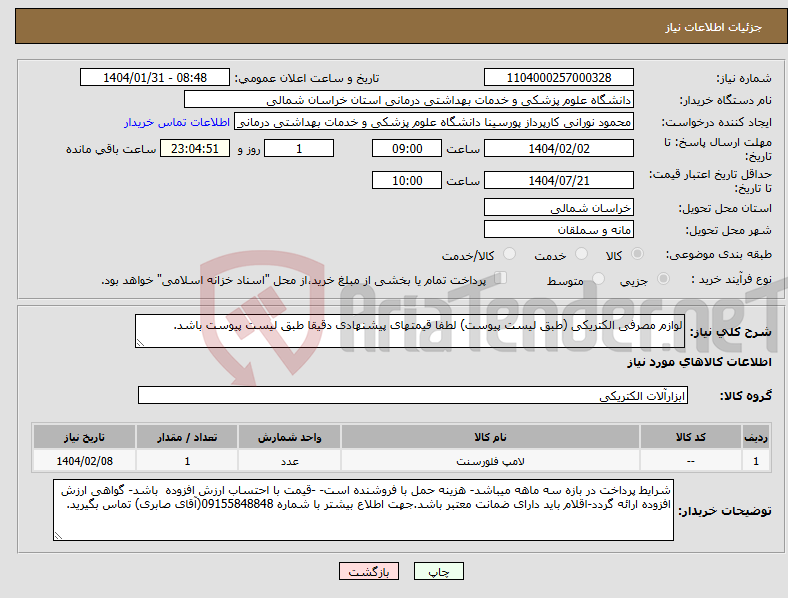
Task: Click the عدد unit cell
Action: [x=289, y=461]
